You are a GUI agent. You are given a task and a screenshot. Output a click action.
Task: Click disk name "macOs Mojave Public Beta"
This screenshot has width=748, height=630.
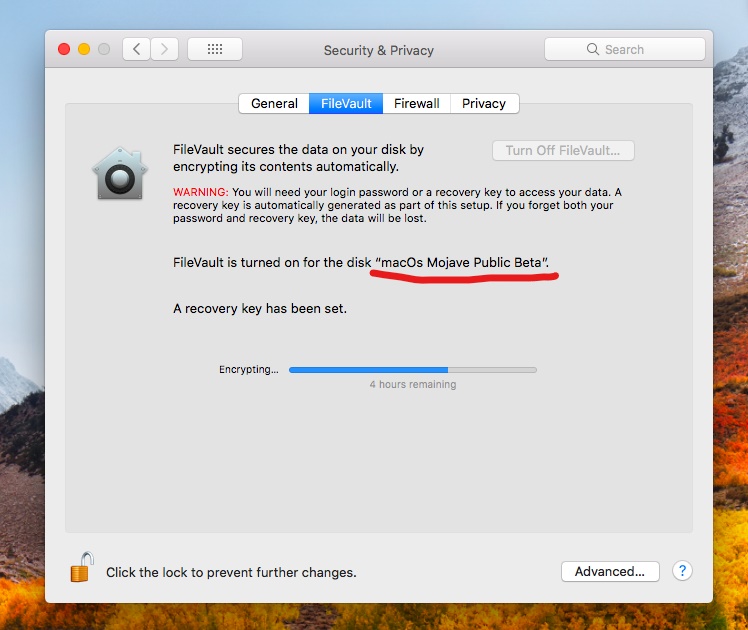click(462, 262)
